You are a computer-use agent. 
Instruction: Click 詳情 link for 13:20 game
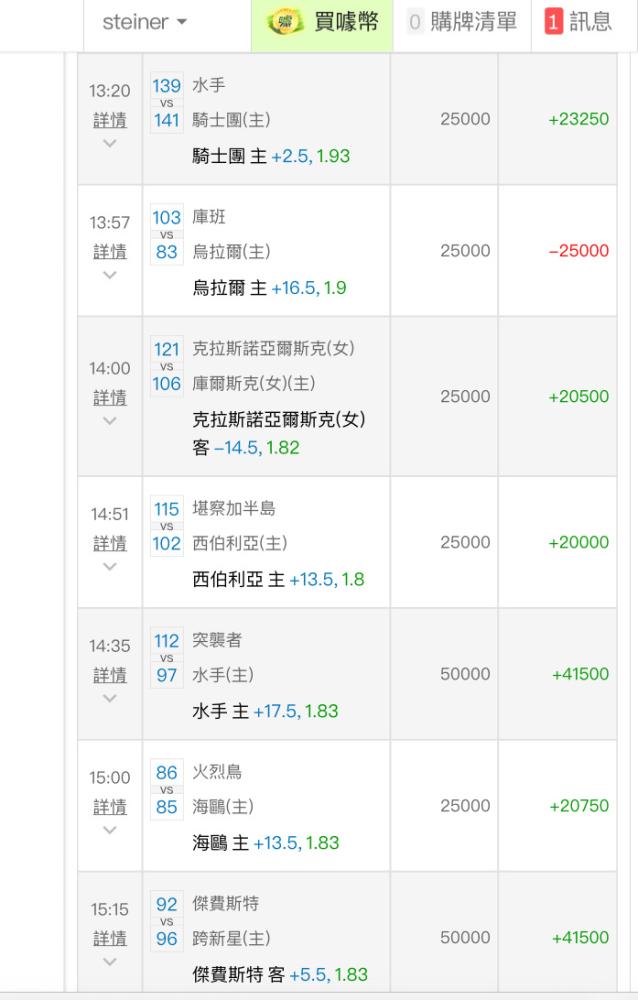[x=110, y=120]
